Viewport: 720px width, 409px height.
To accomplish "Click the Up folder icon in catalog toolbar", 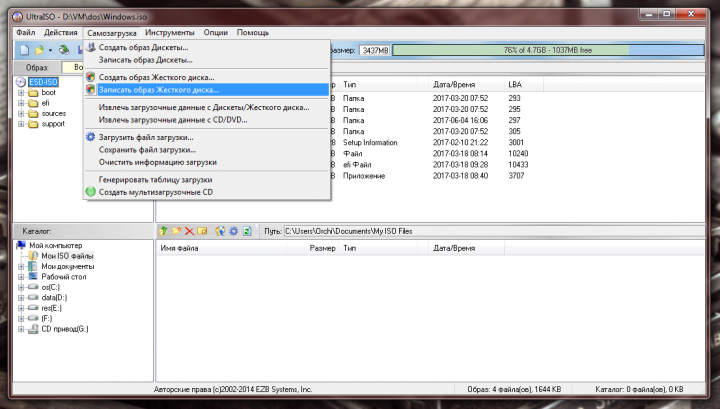I will pos(163,231).
